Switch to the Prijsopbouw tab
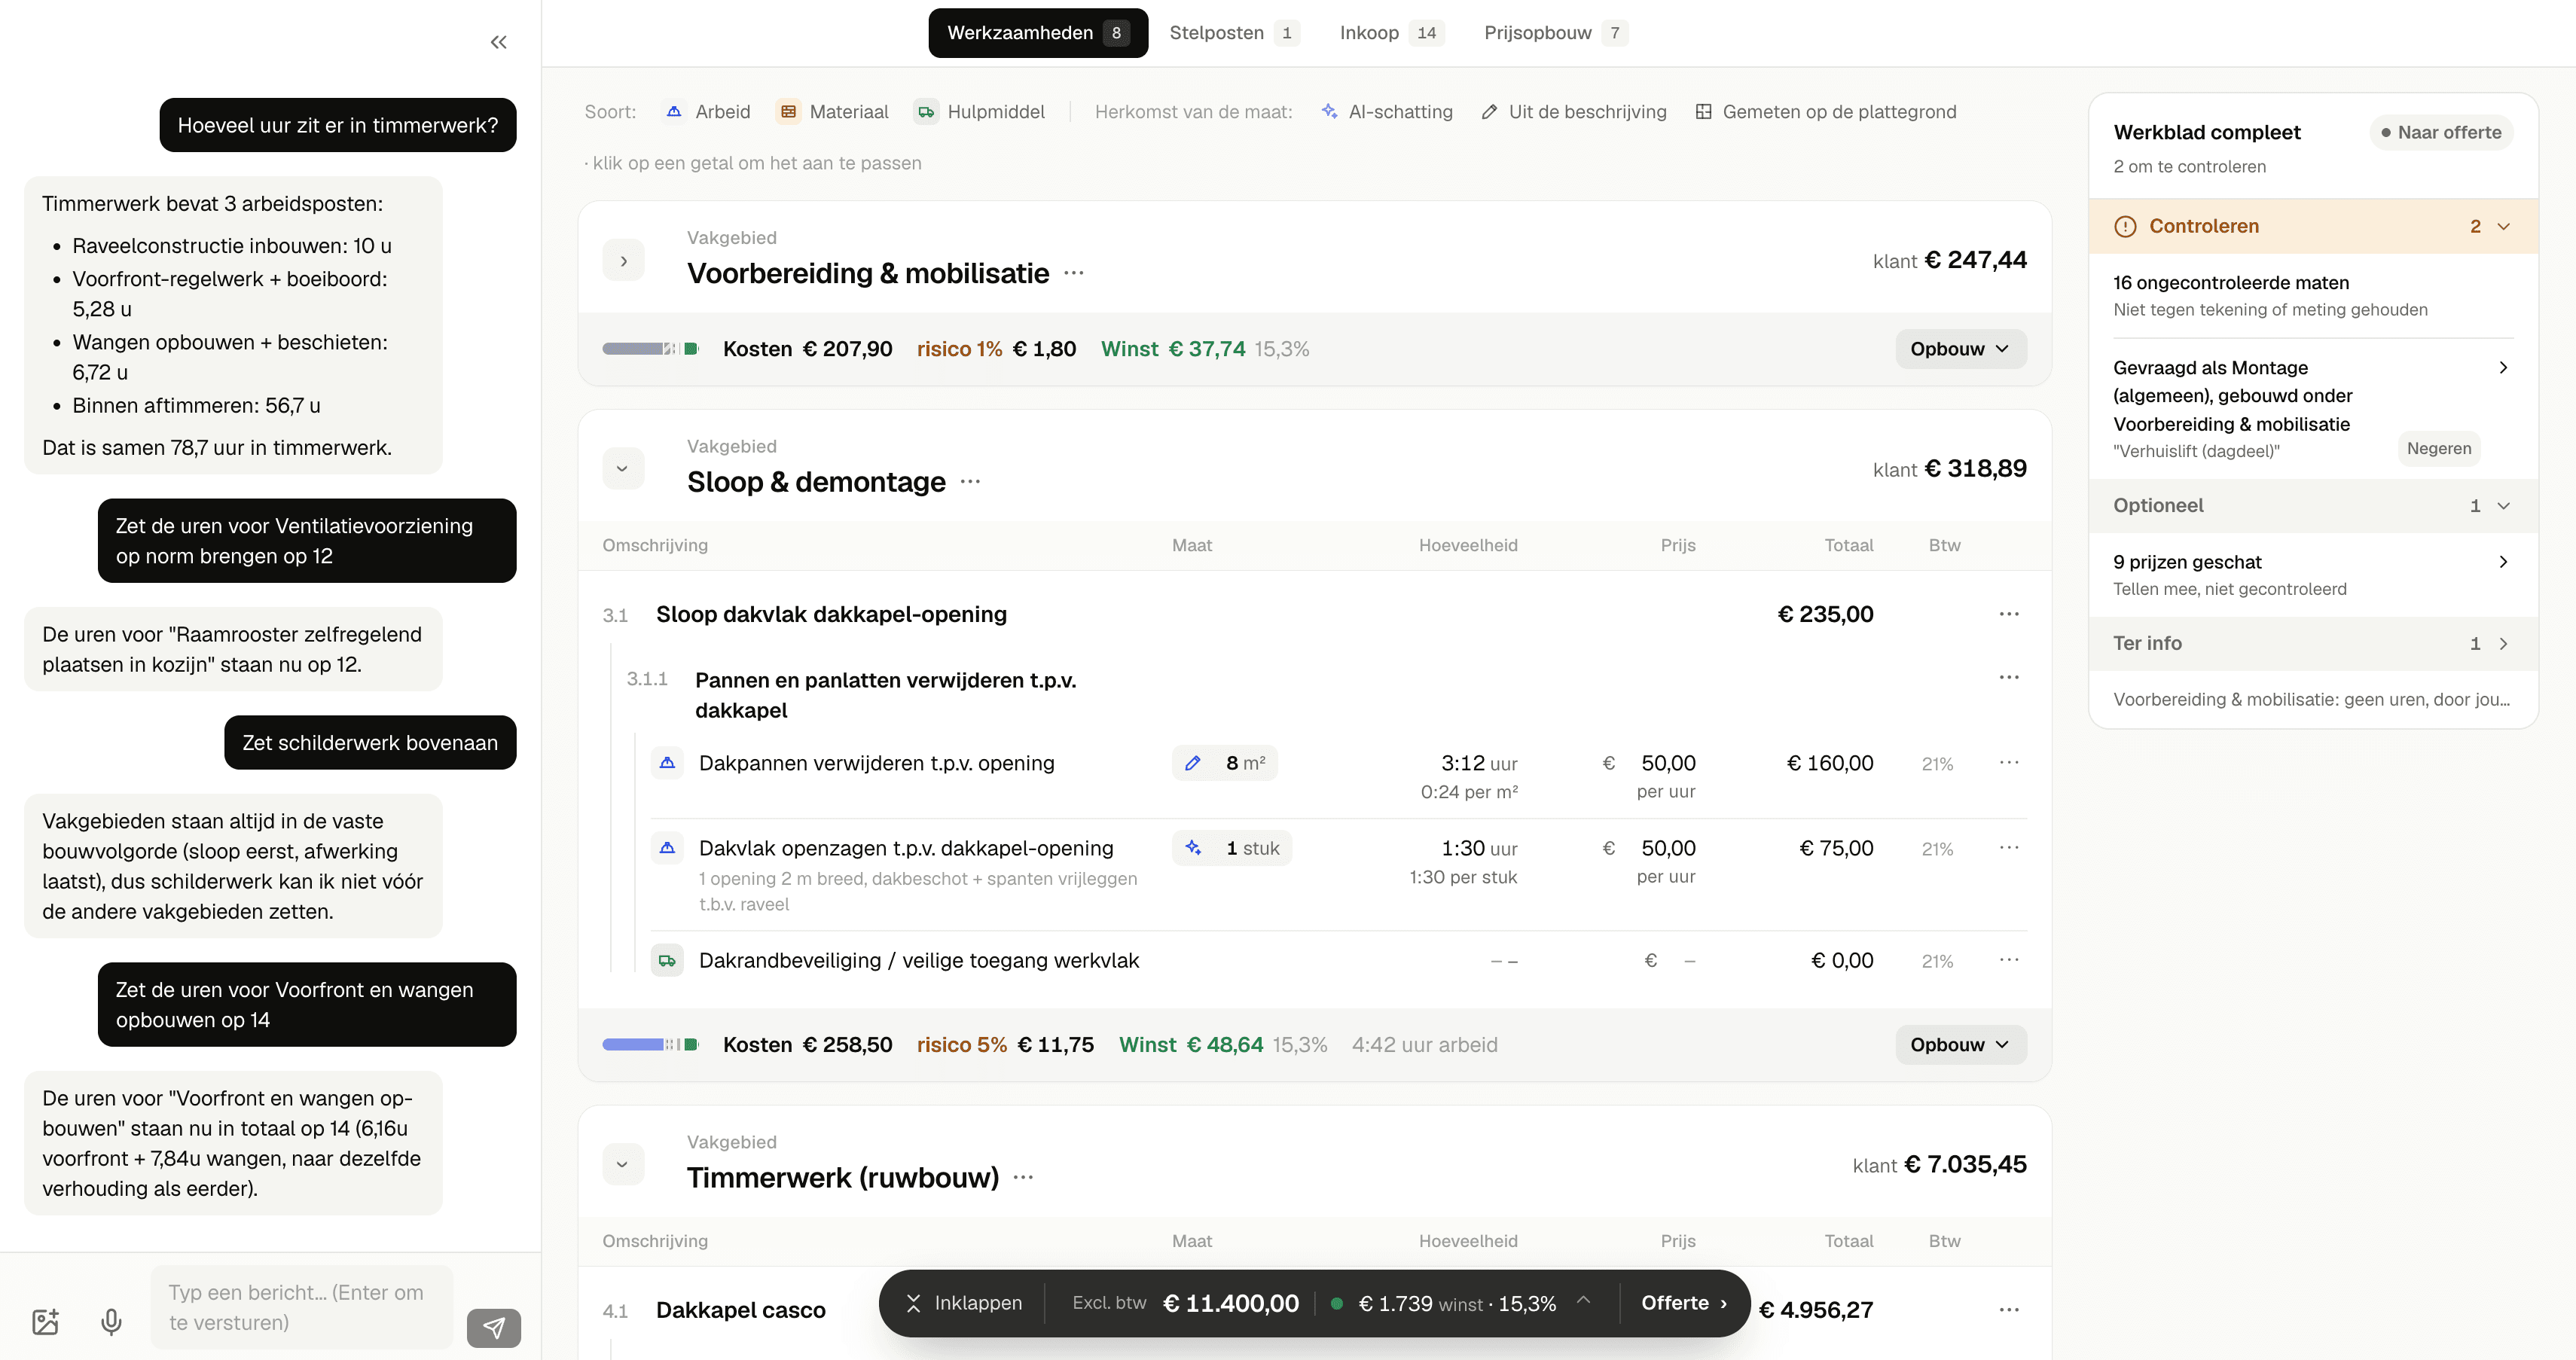 (1555, 33)
